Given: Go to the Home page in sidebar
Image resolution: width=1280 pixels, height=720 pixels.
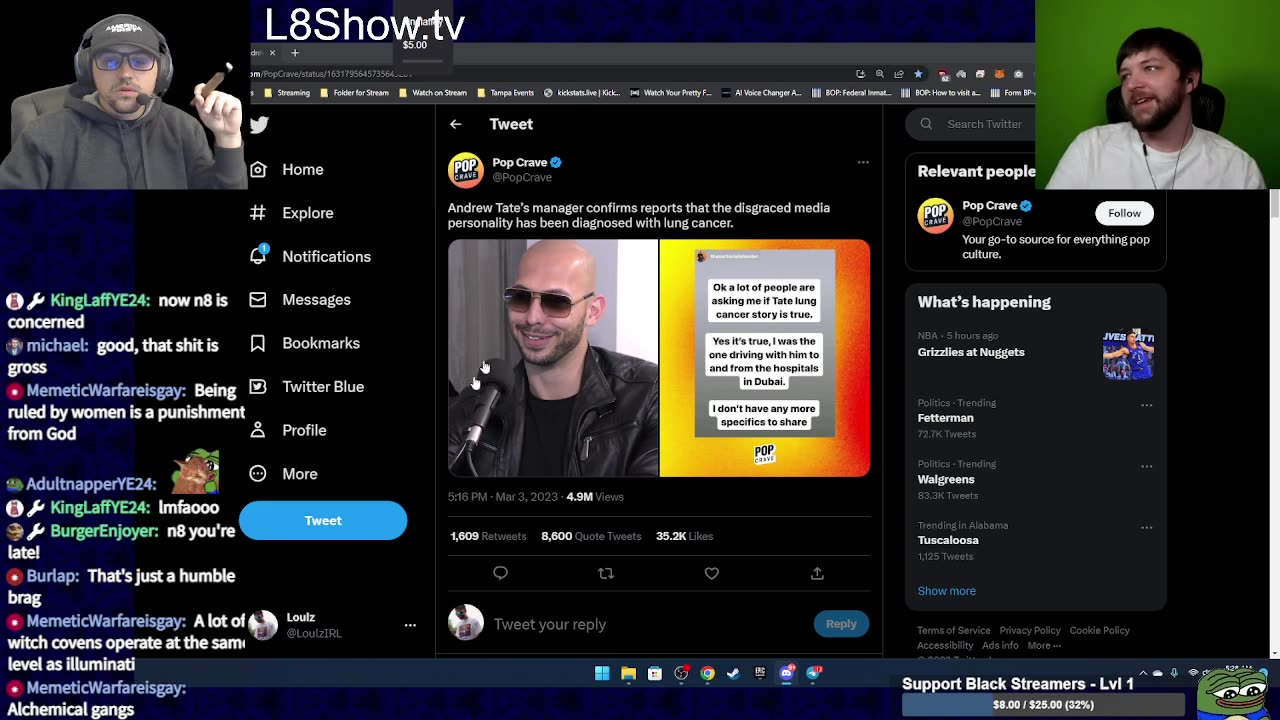Looking at the screenshot, I should click(x=288, y=169).
